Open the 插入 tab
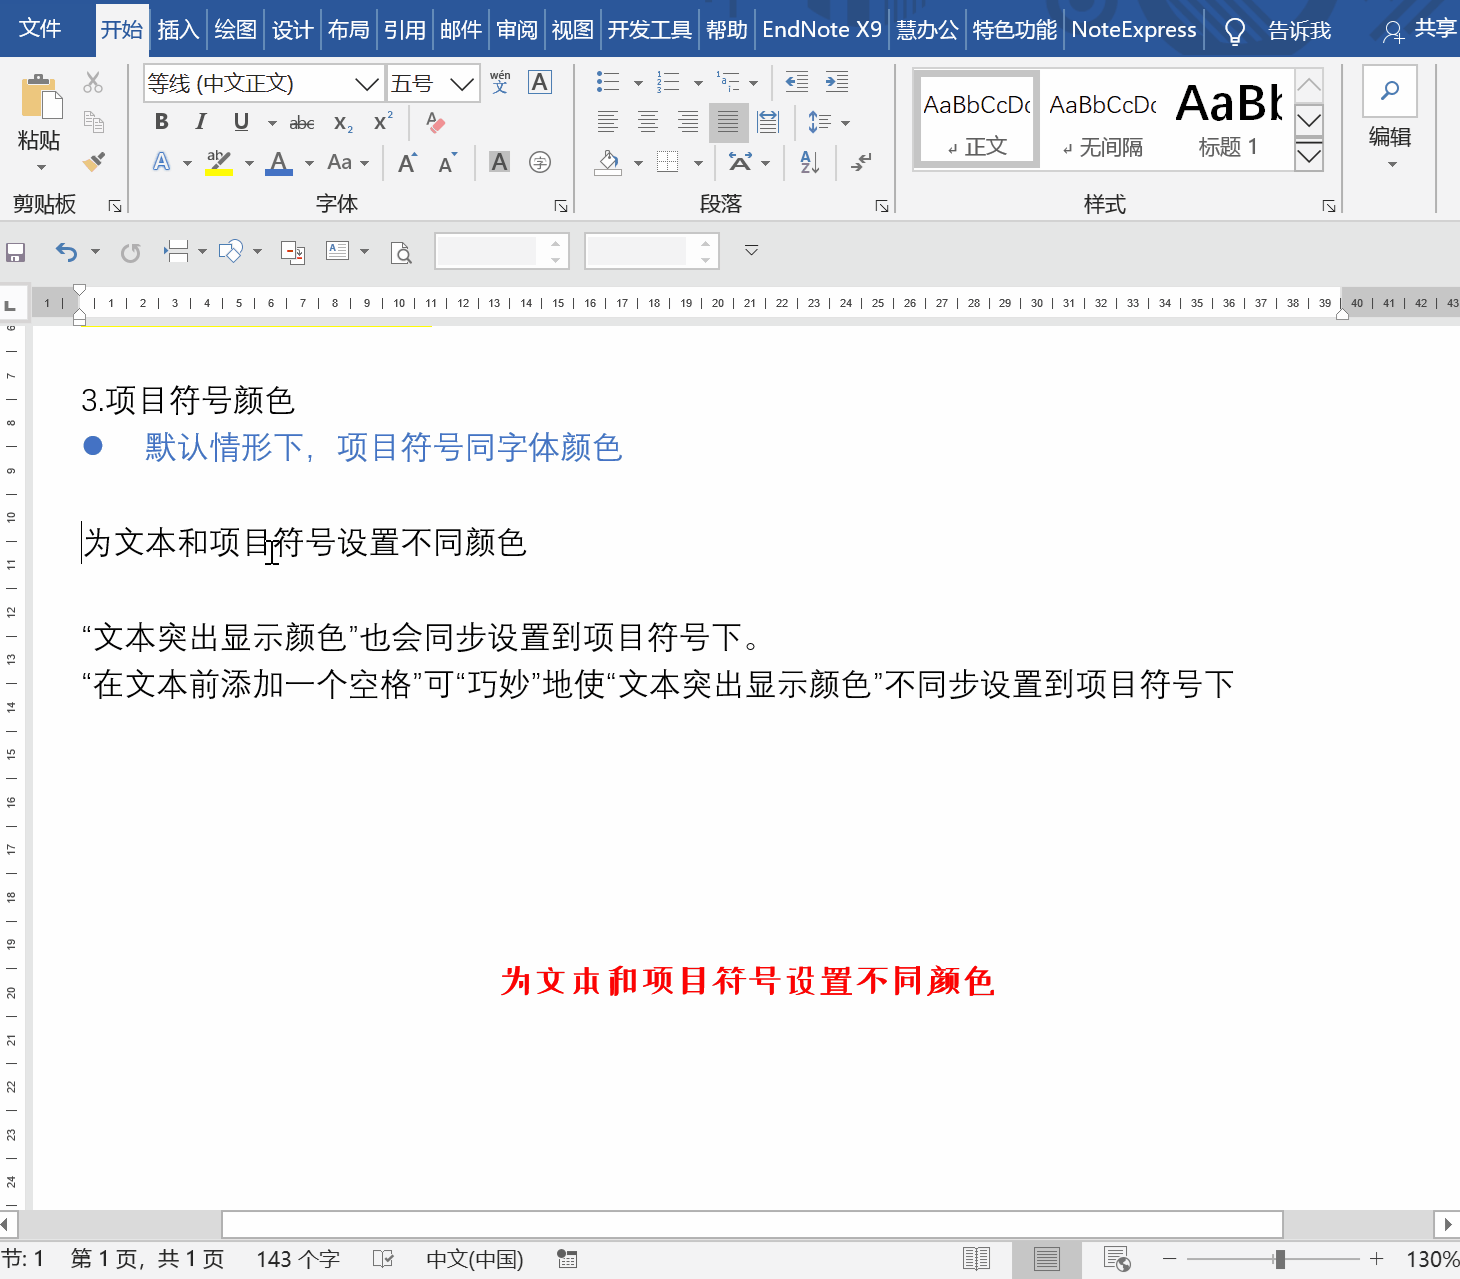Image resolution: width=1460 pixels, height=1279 pixels. (x=178, y=30)
